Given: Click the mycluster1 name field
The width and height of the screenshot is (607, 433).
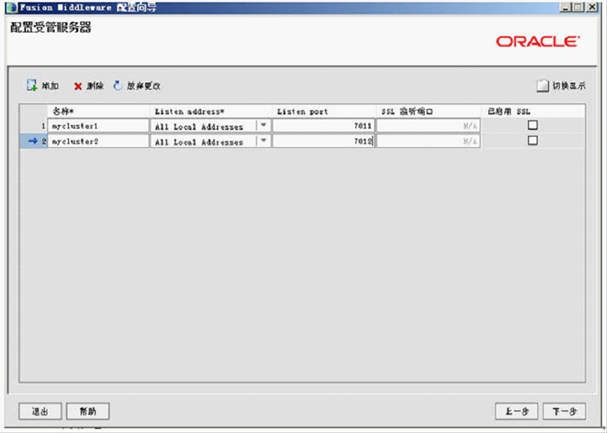Looking at the screenshot, I should 98,126.
